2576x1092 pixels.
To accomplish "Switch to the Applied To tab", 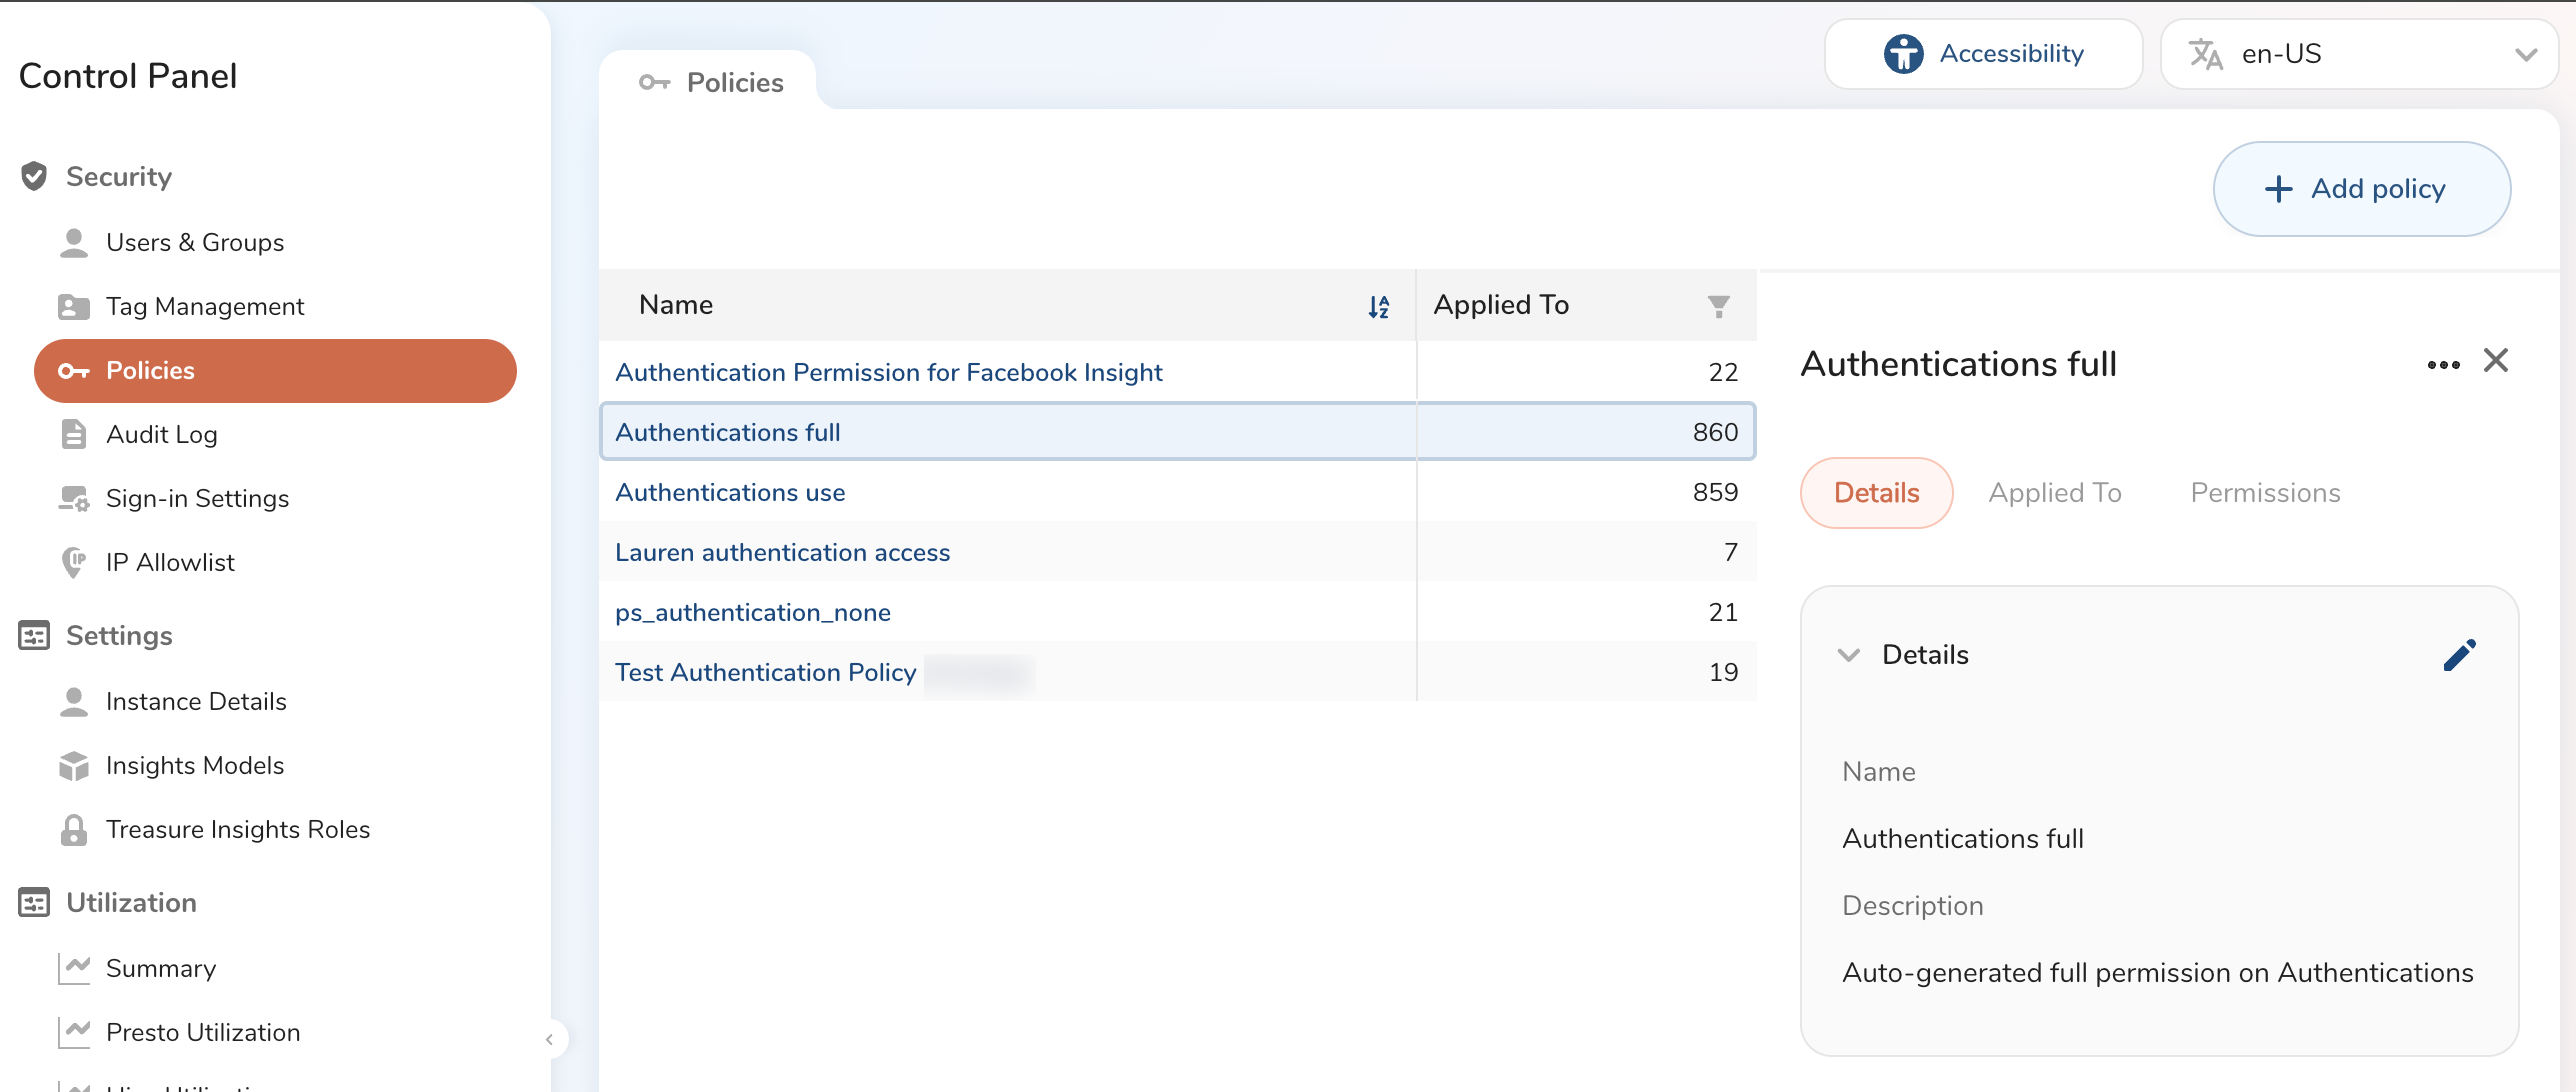I will (x=2054, y=493).
